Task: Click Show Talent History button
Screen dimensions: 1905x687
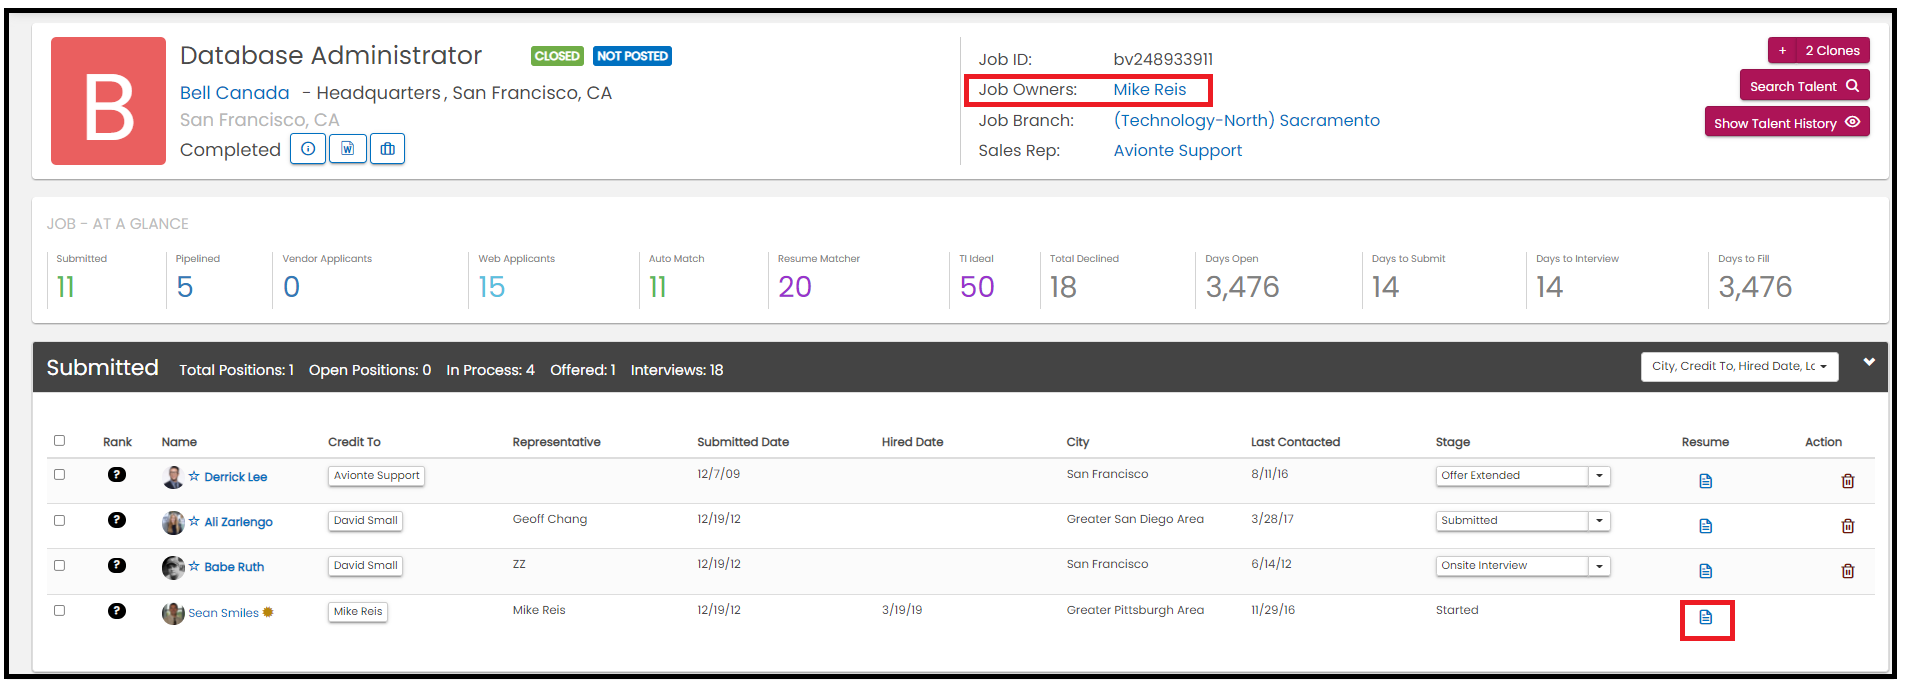Action: pyautogui.click(x=1786, y=123)
